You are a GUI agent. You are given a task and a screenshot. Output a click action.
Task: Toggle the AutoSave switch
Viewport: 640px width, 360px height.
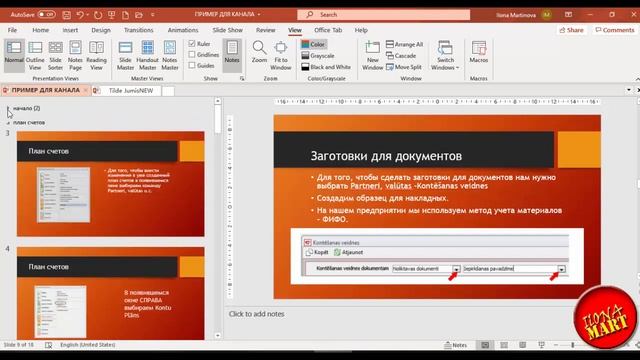coord(47,14)
